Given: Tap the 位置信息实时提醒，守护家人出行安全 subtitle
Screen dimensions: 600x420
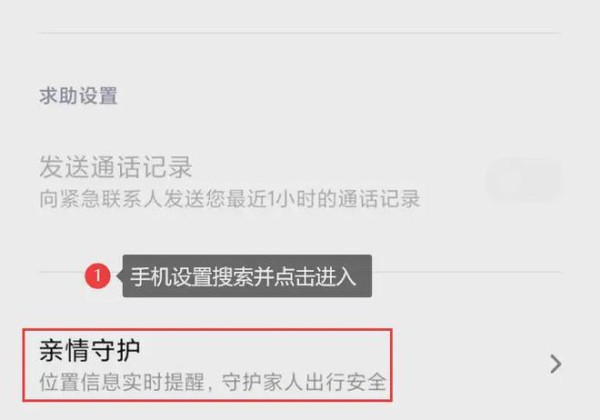Looking at the screenshot, I should (x=213, y=382).
